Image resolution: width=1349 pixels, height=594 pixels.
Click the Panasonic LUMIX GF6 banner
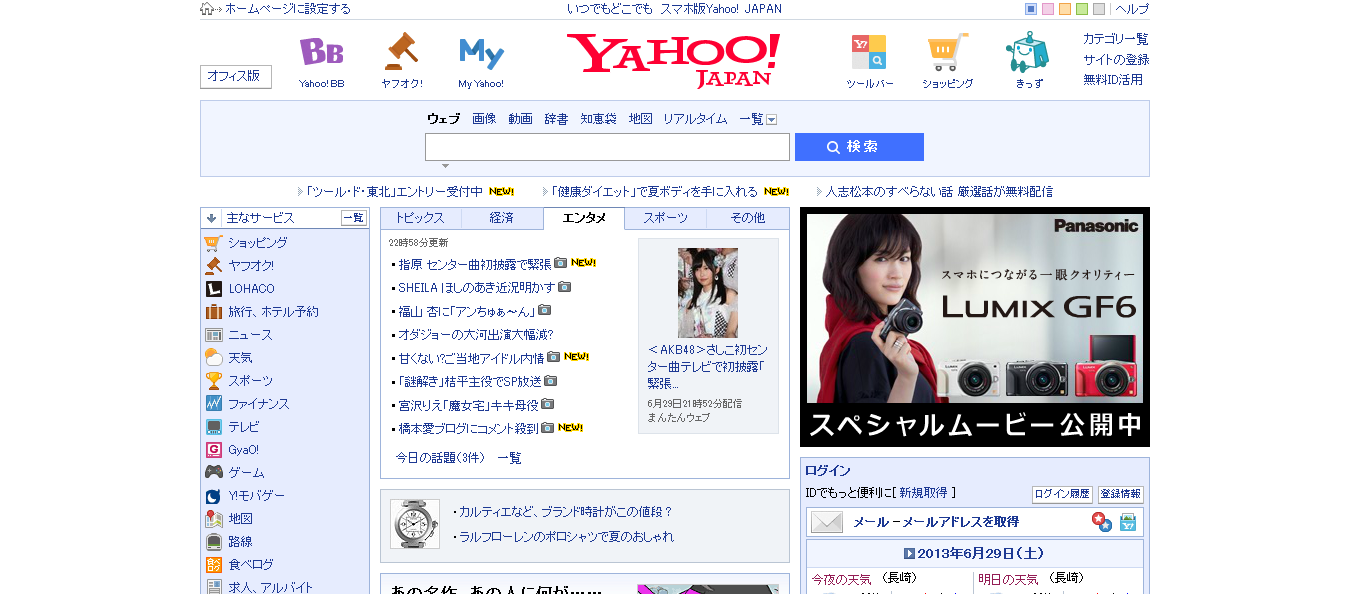pos(975,327)
